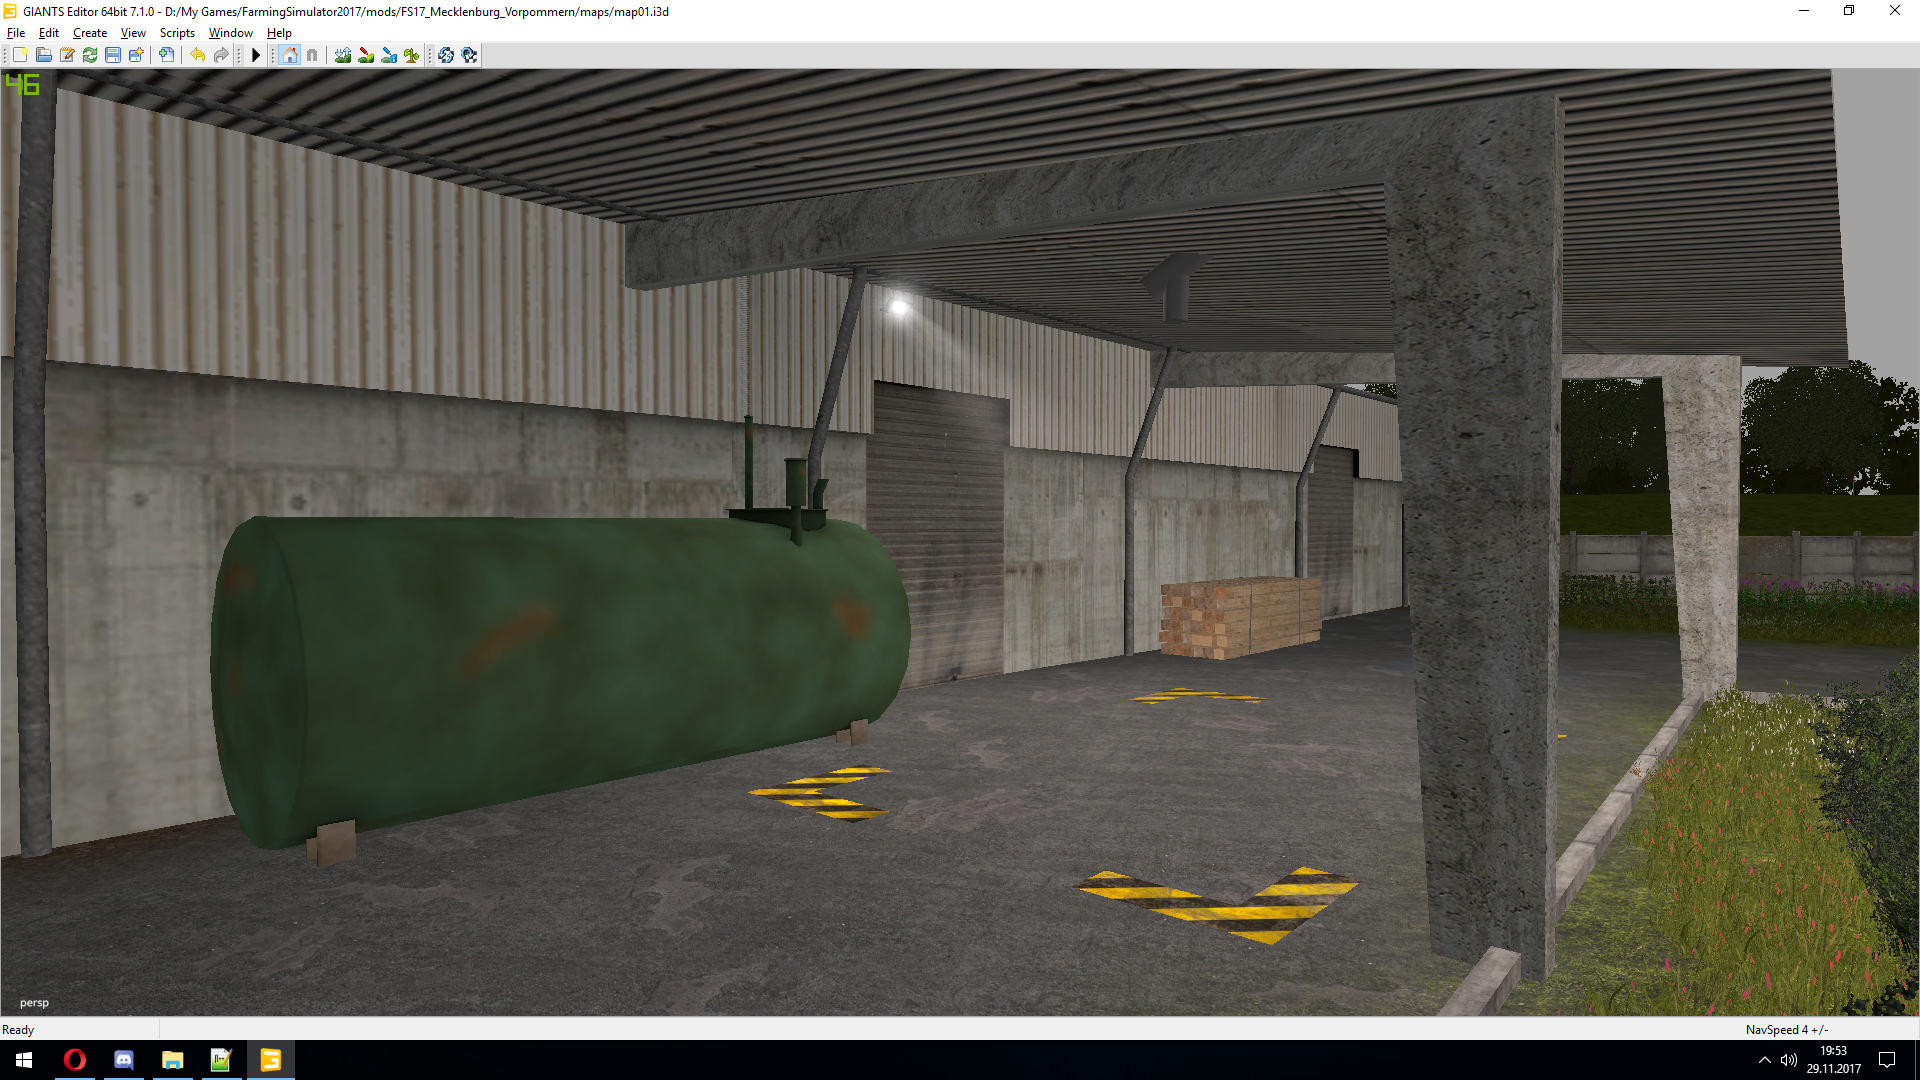
Task: Select the foliage paint plant icon
Action: tap(411, 55)
